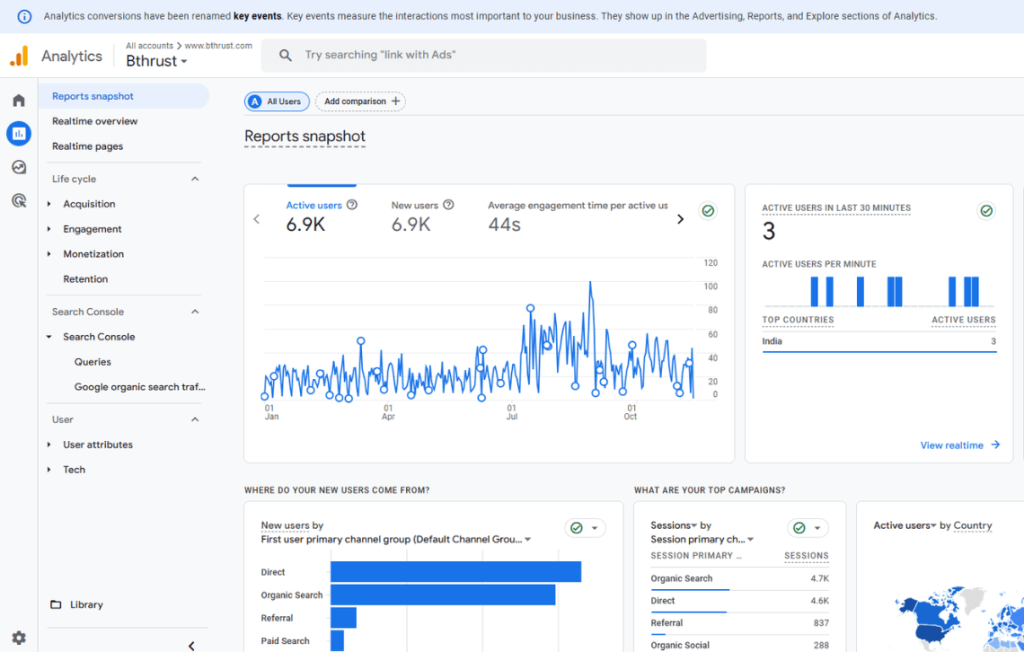Click the All Users segment chip

(x=277, y=101)
